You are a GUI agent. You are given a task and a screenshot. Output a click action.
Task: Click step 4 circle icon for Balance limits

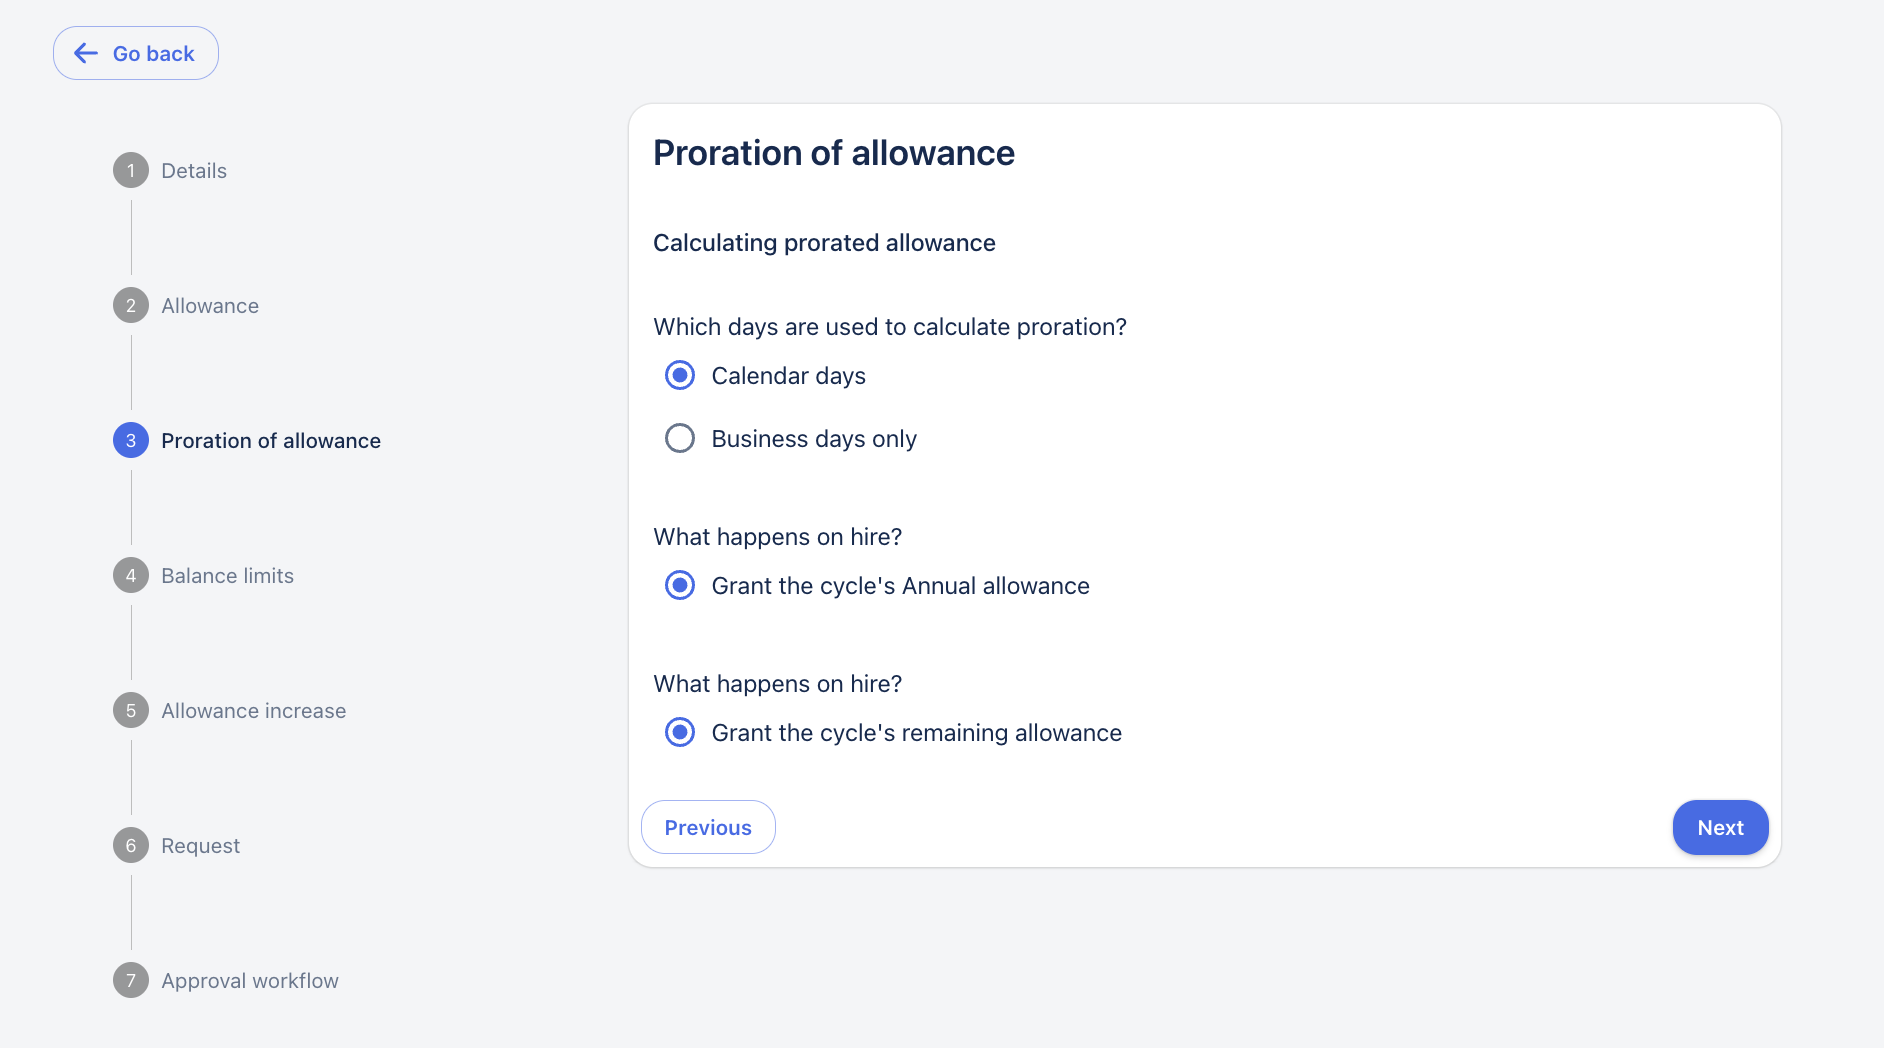[131, 576]
